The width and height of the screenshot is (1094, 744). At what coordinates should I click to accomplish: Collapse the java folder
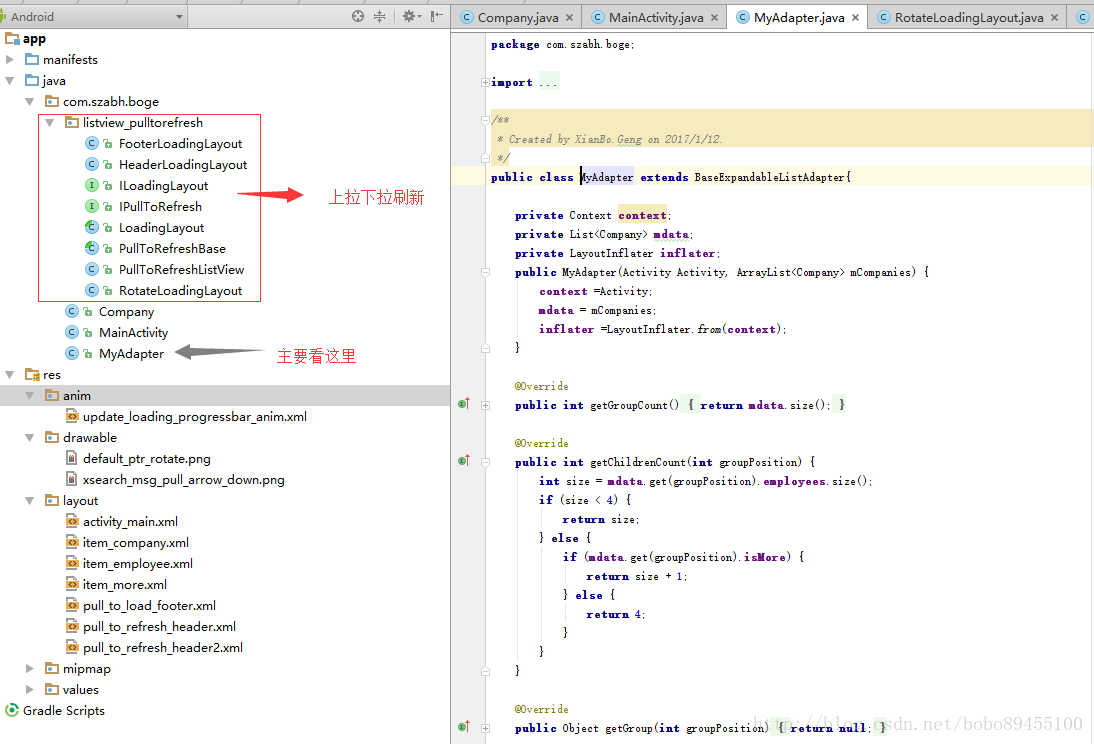tap(10, 81)
